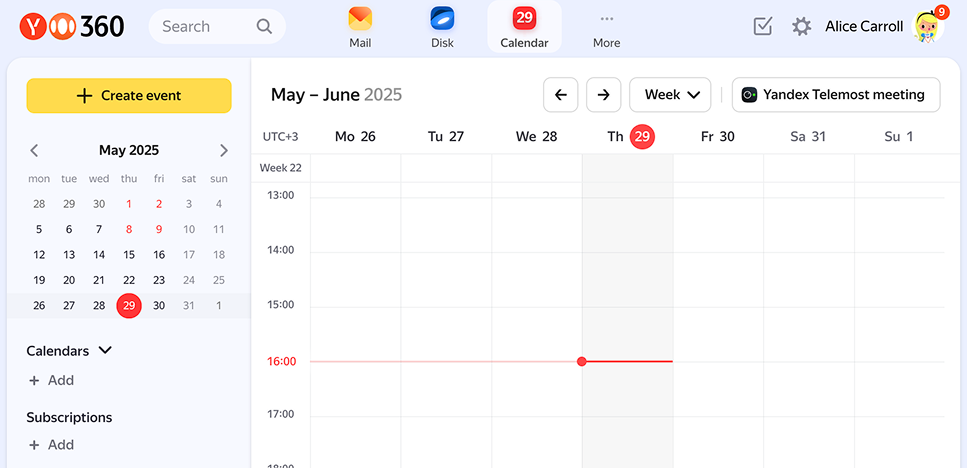Viewport: 967px width, 468px height.
Task: Click the search magnifier icon
Action: pos(264,27)
